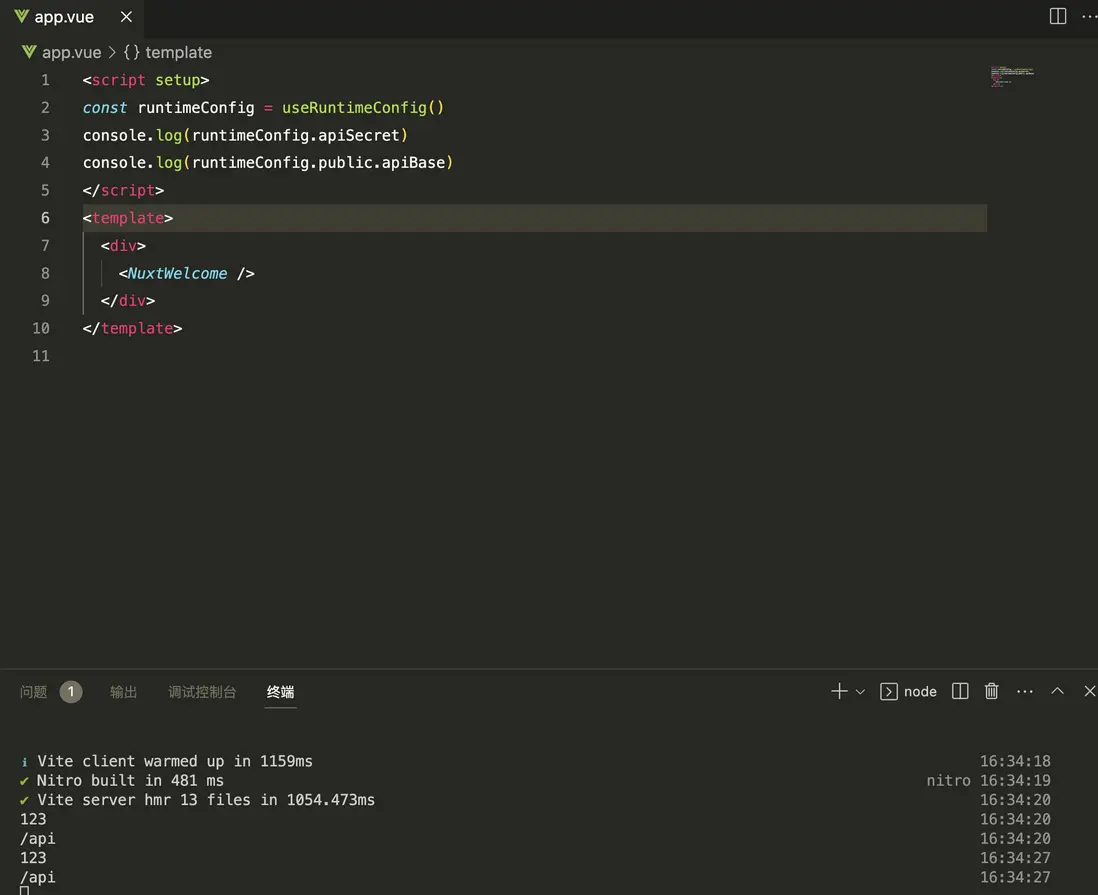Split the terminal panel
Viewport: 1098px width, 895px height.
click(960, 691)
